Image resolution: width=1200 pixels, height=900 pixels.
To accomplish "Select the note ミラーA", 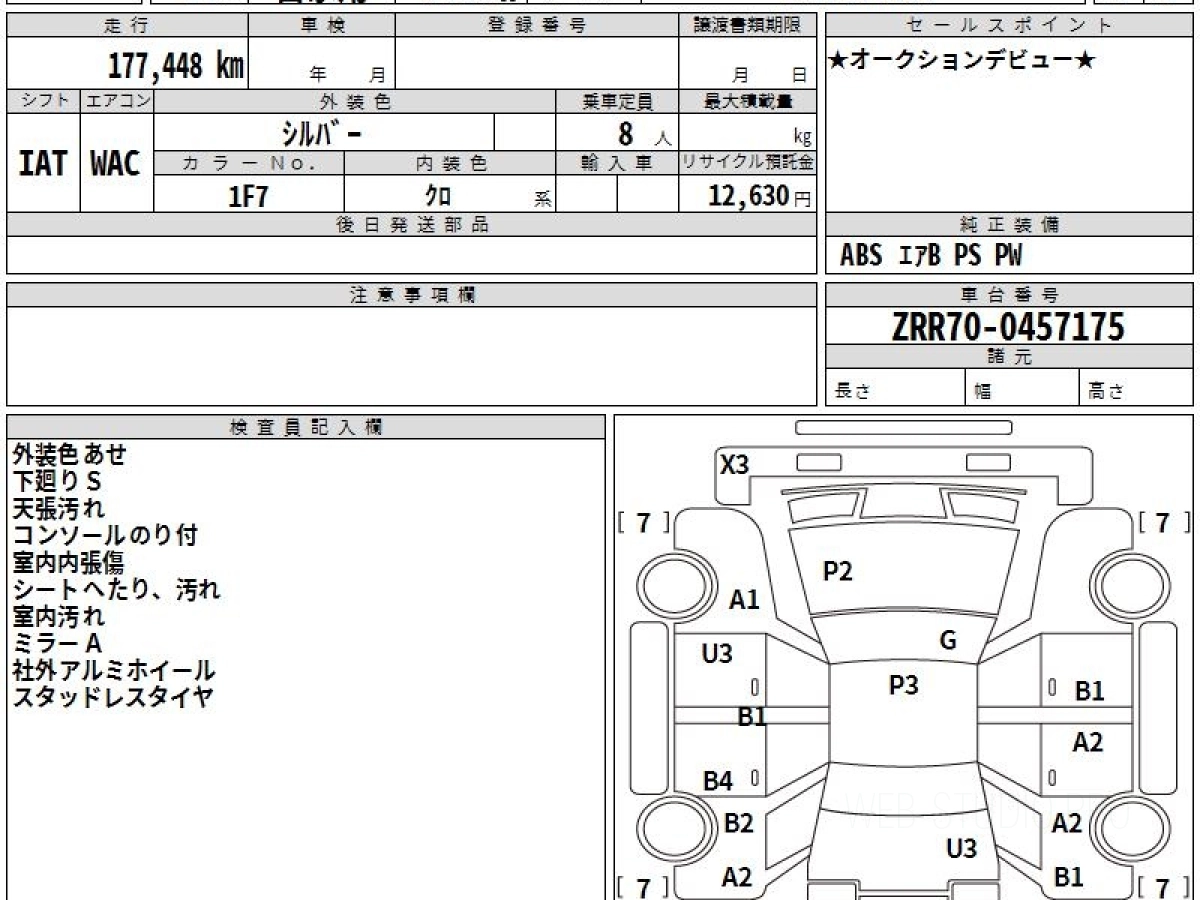I will (x=57, y=643).
